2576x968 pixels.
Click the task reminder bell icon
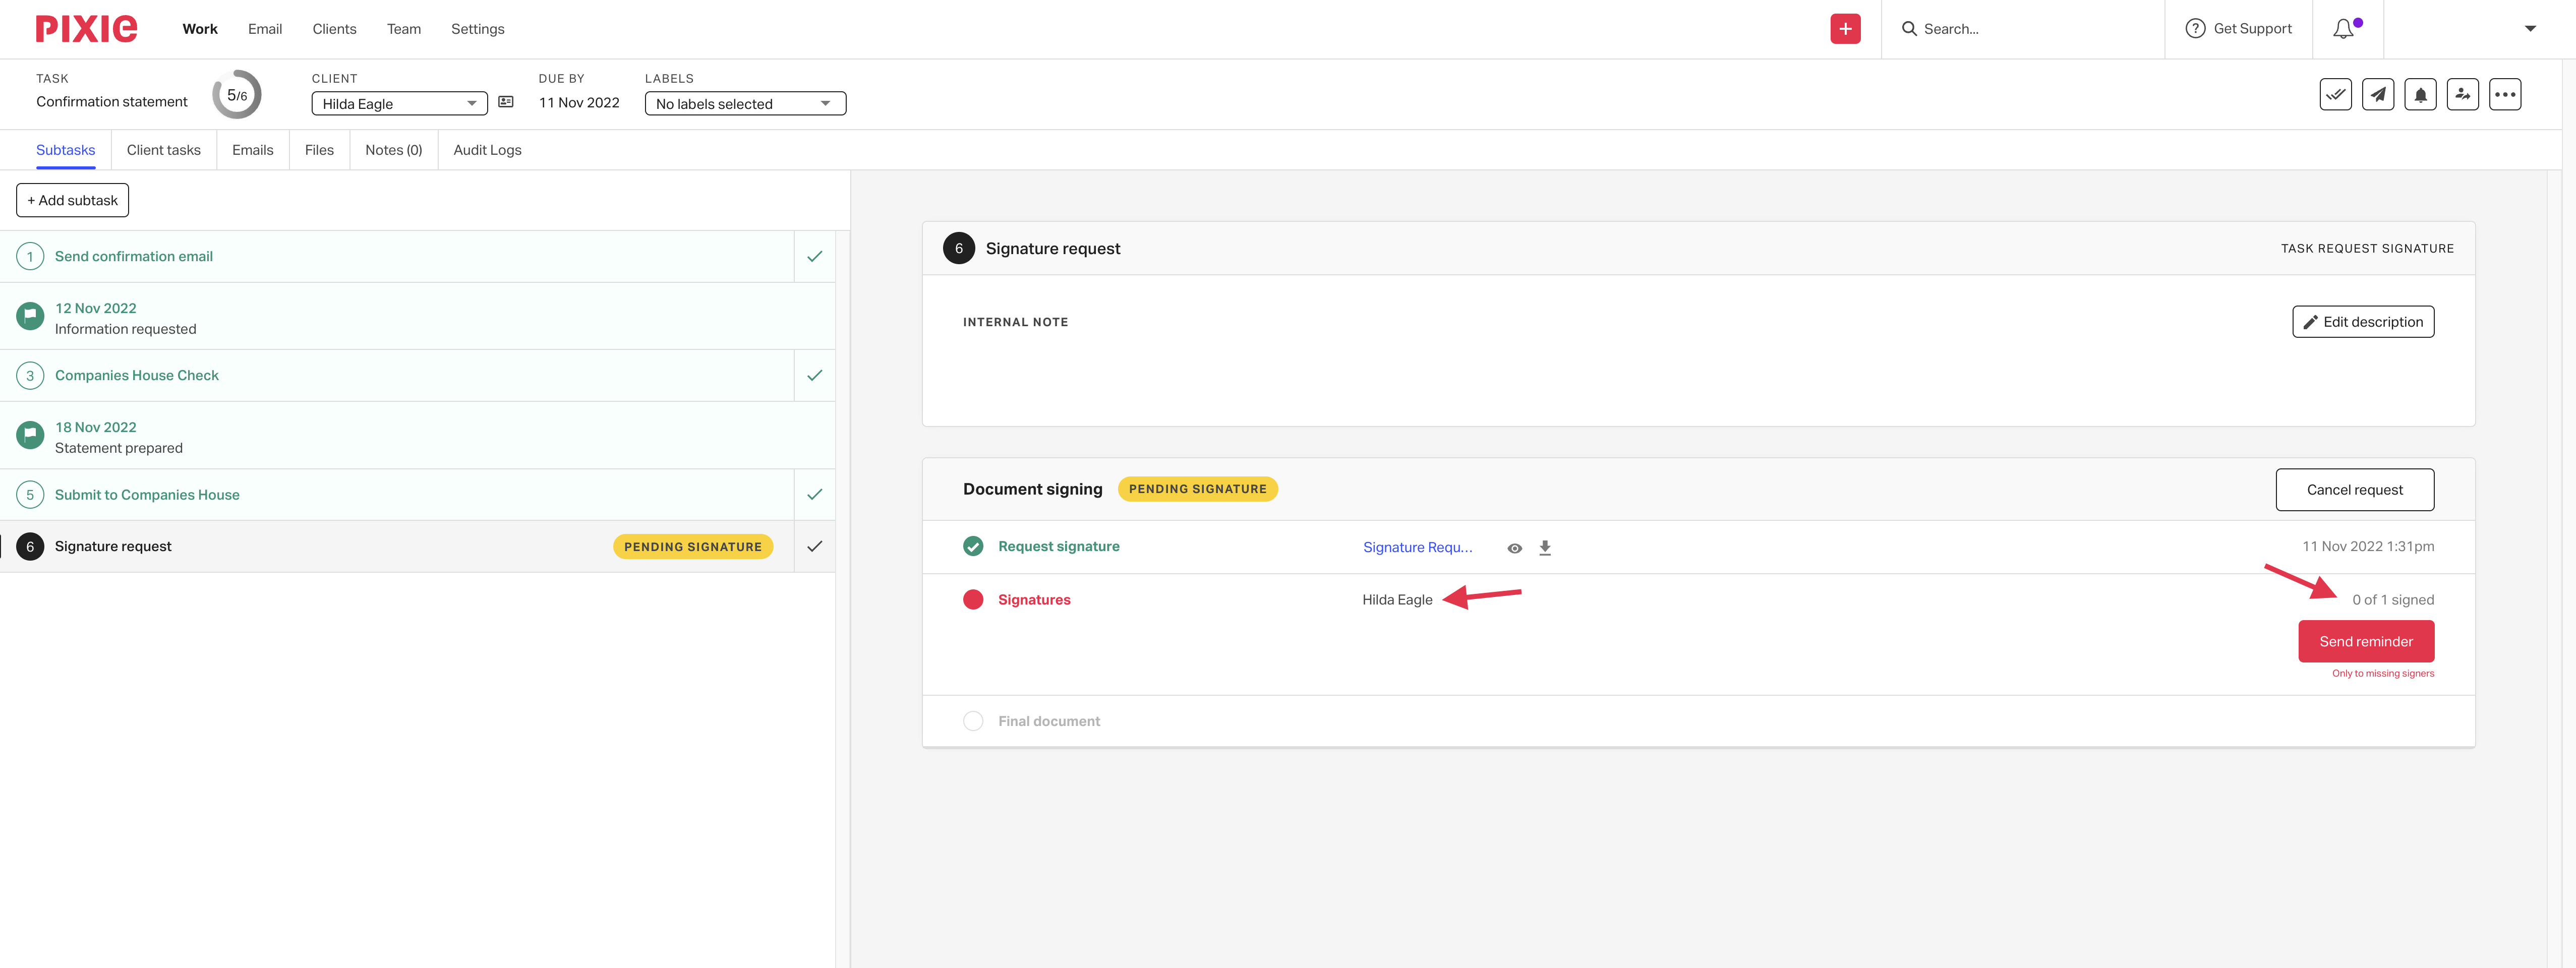(2420, 95)
